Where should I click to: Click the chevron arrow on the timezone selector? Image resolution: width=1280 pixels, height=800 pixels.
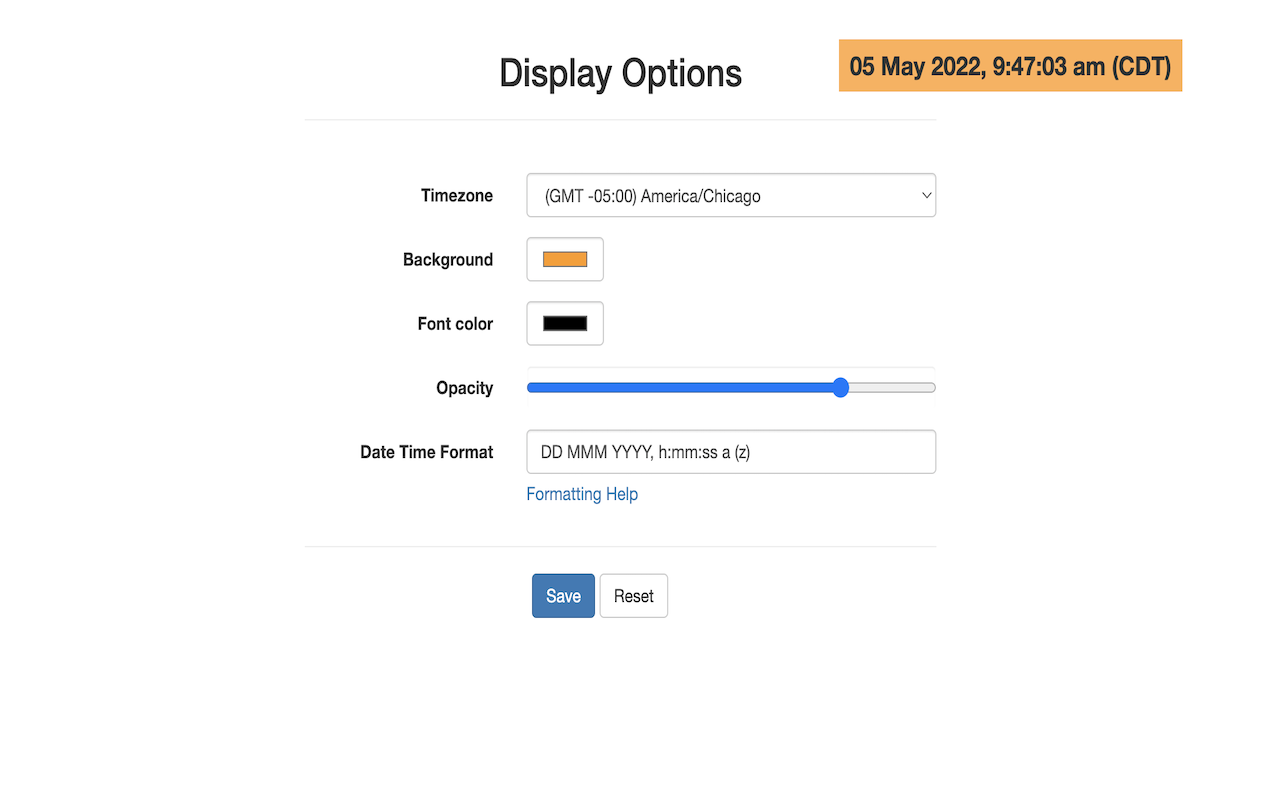(x=925, y=196)
